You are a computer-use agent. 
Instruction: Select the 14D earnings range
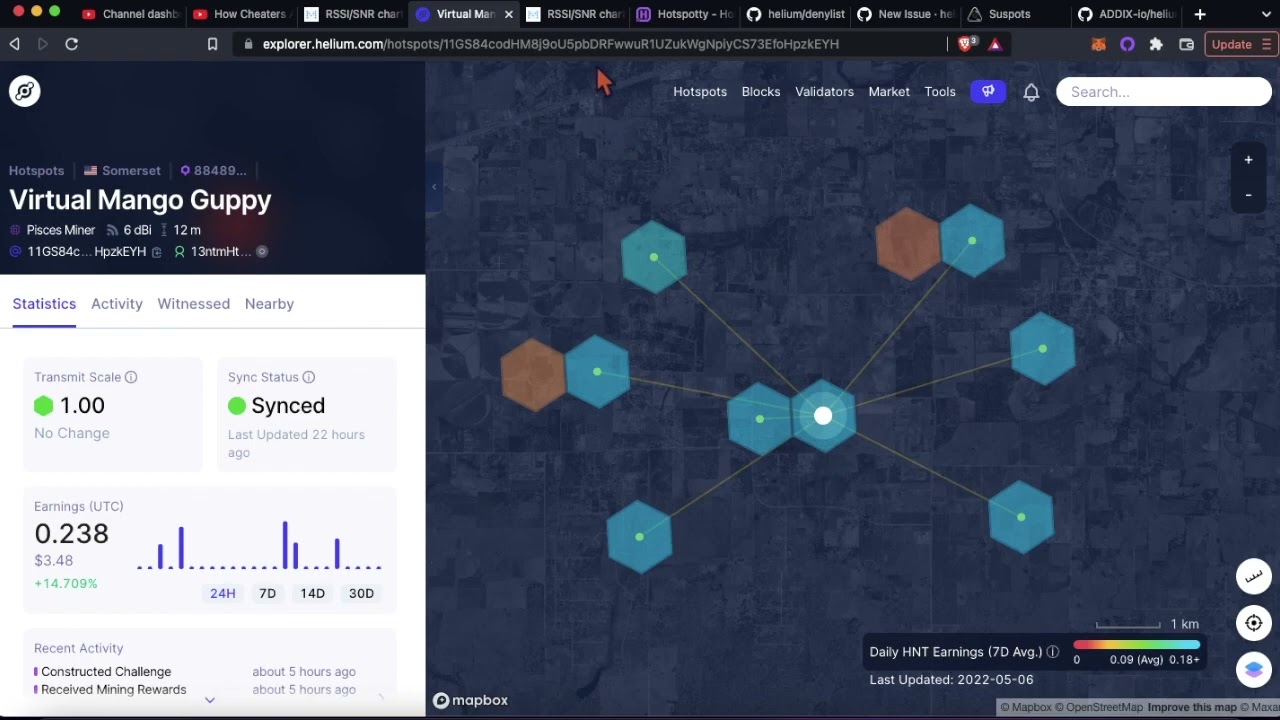coord(312,593)
